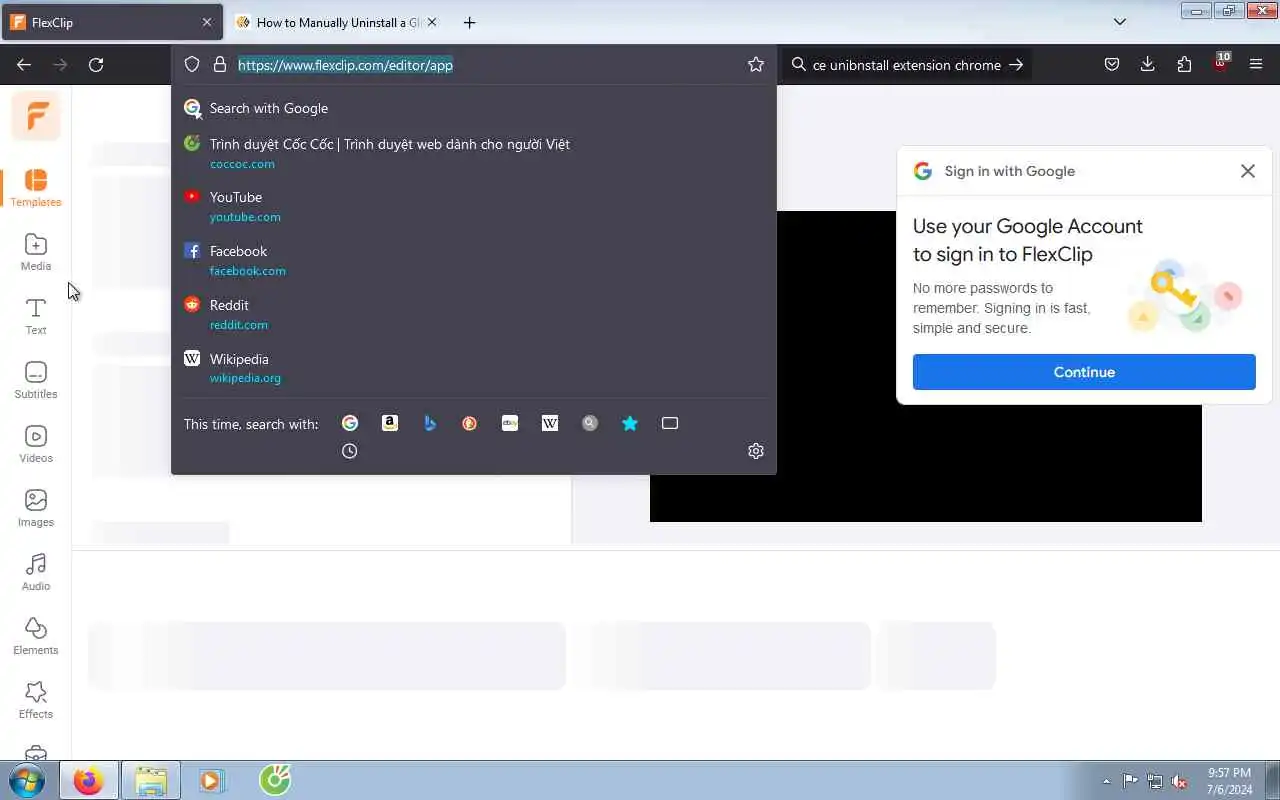This screenshot has width=1280, height=800.
Task: Open the Downloads panel
Action: click(1148, 65)
